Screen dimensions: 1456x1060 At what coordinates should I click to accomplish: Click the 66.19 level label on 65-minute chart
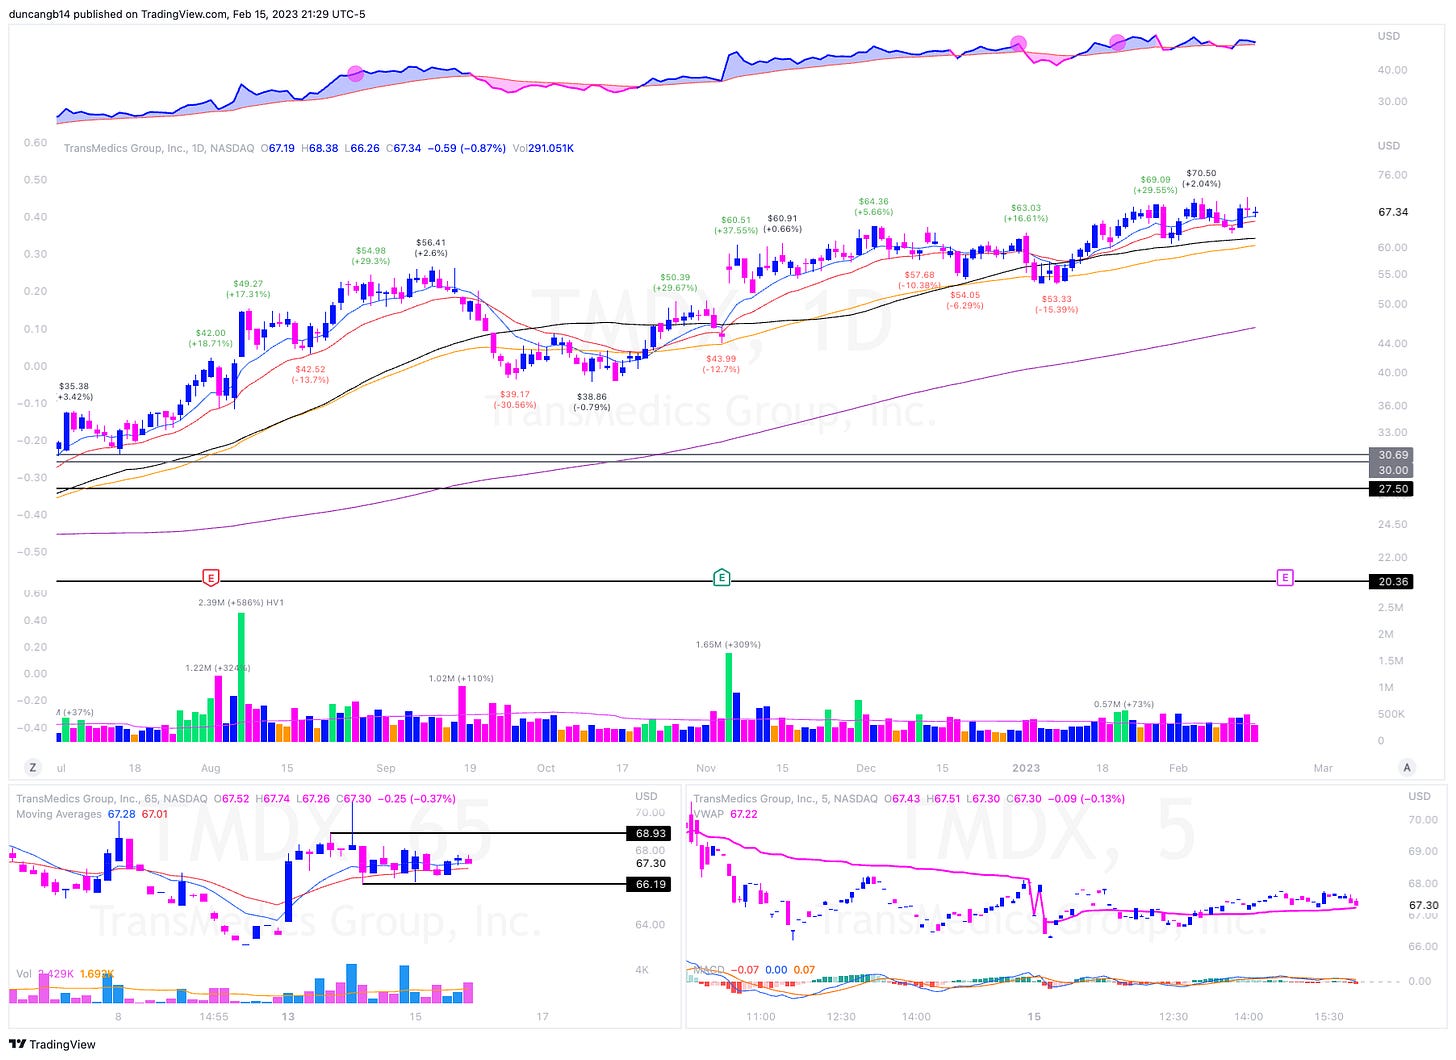tap(650, 884)
